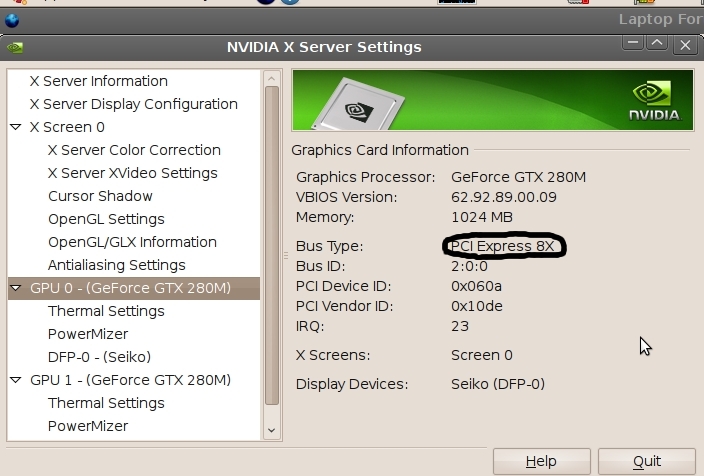
Task: Click the sidebar scrollbar down arrow
Action: coord(271,430)
